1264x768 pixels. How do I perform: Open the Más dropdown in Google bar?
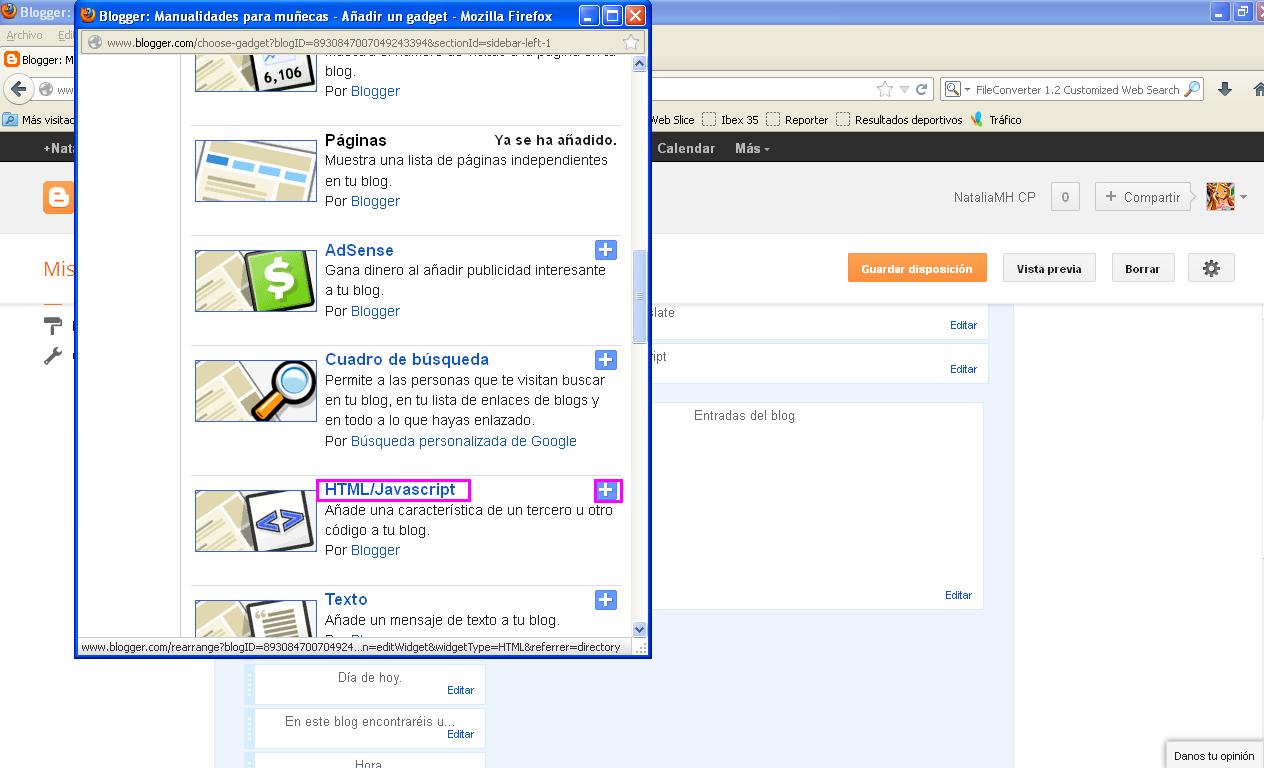click(x=752, y=148)
